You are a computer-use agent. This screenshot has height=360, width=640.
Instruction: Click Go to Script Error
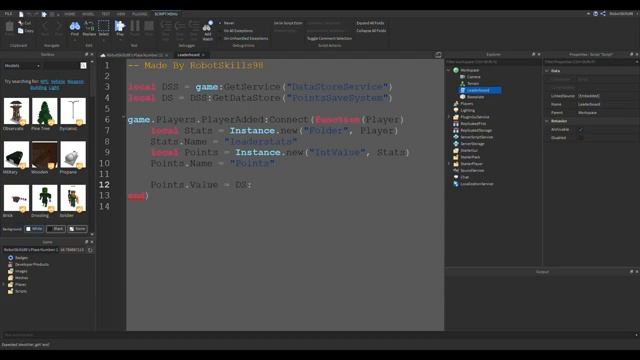[288, 23]
